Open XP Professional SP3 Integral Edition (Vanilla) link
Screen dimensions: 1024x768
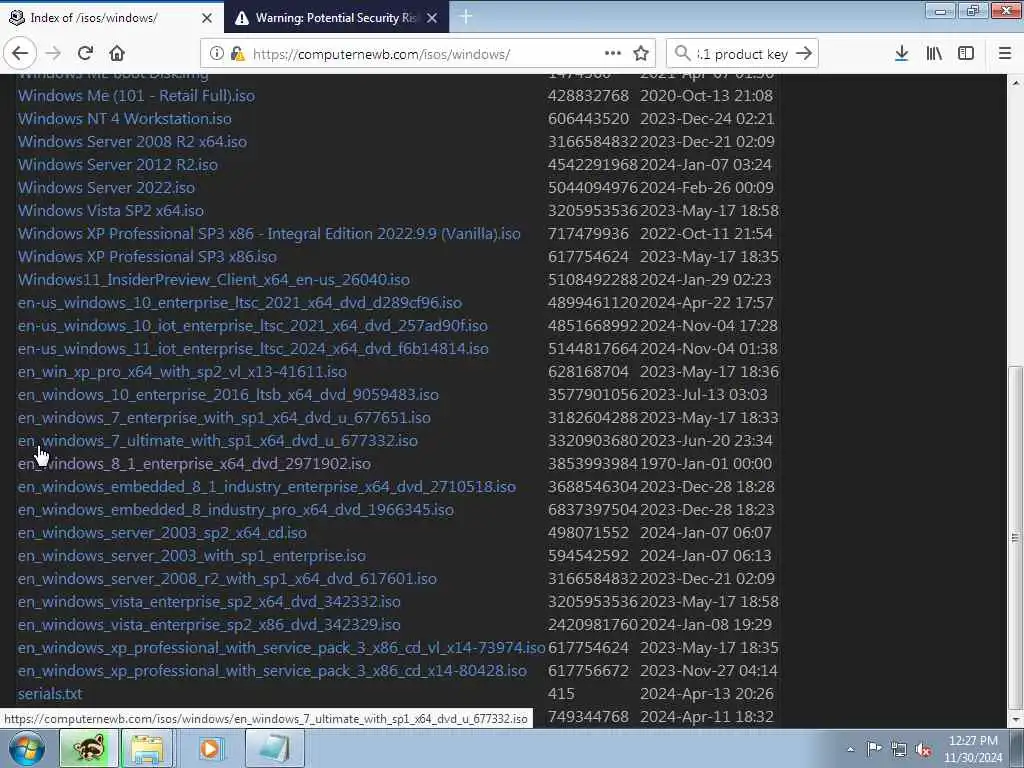pos(269,234)
